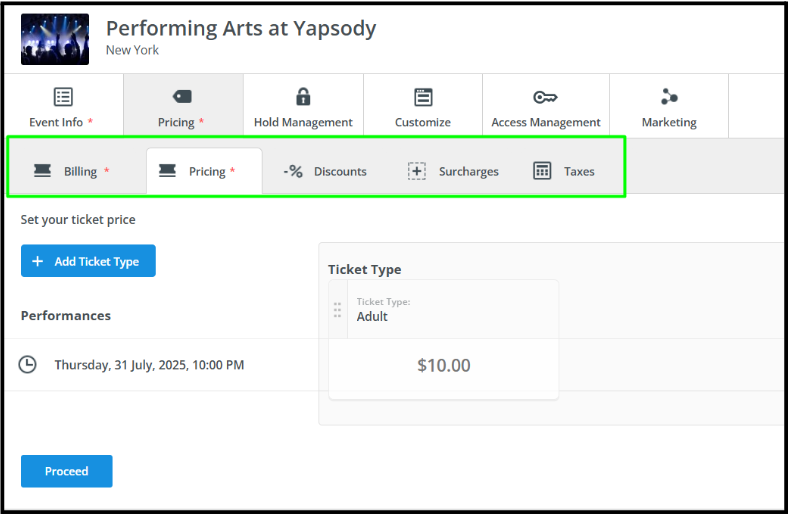The height and width of the screenshot is (516, 789).
Task: Open the Surcharges sub-tab
Action: click(453, 171)
